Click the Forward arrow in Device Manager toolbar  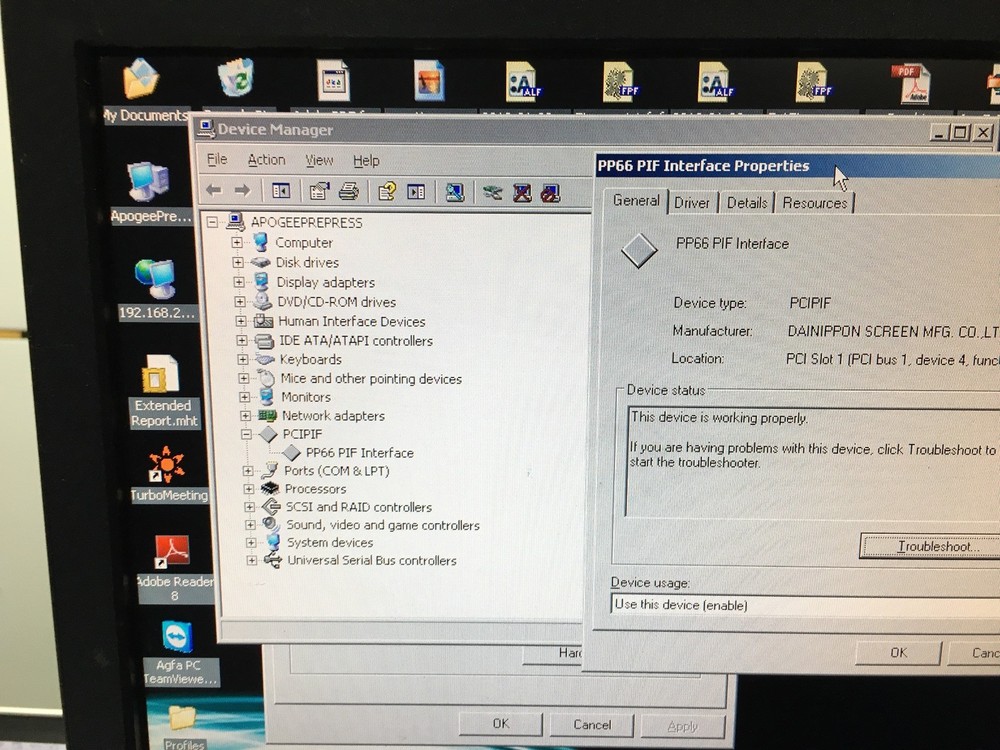point(242,190)
